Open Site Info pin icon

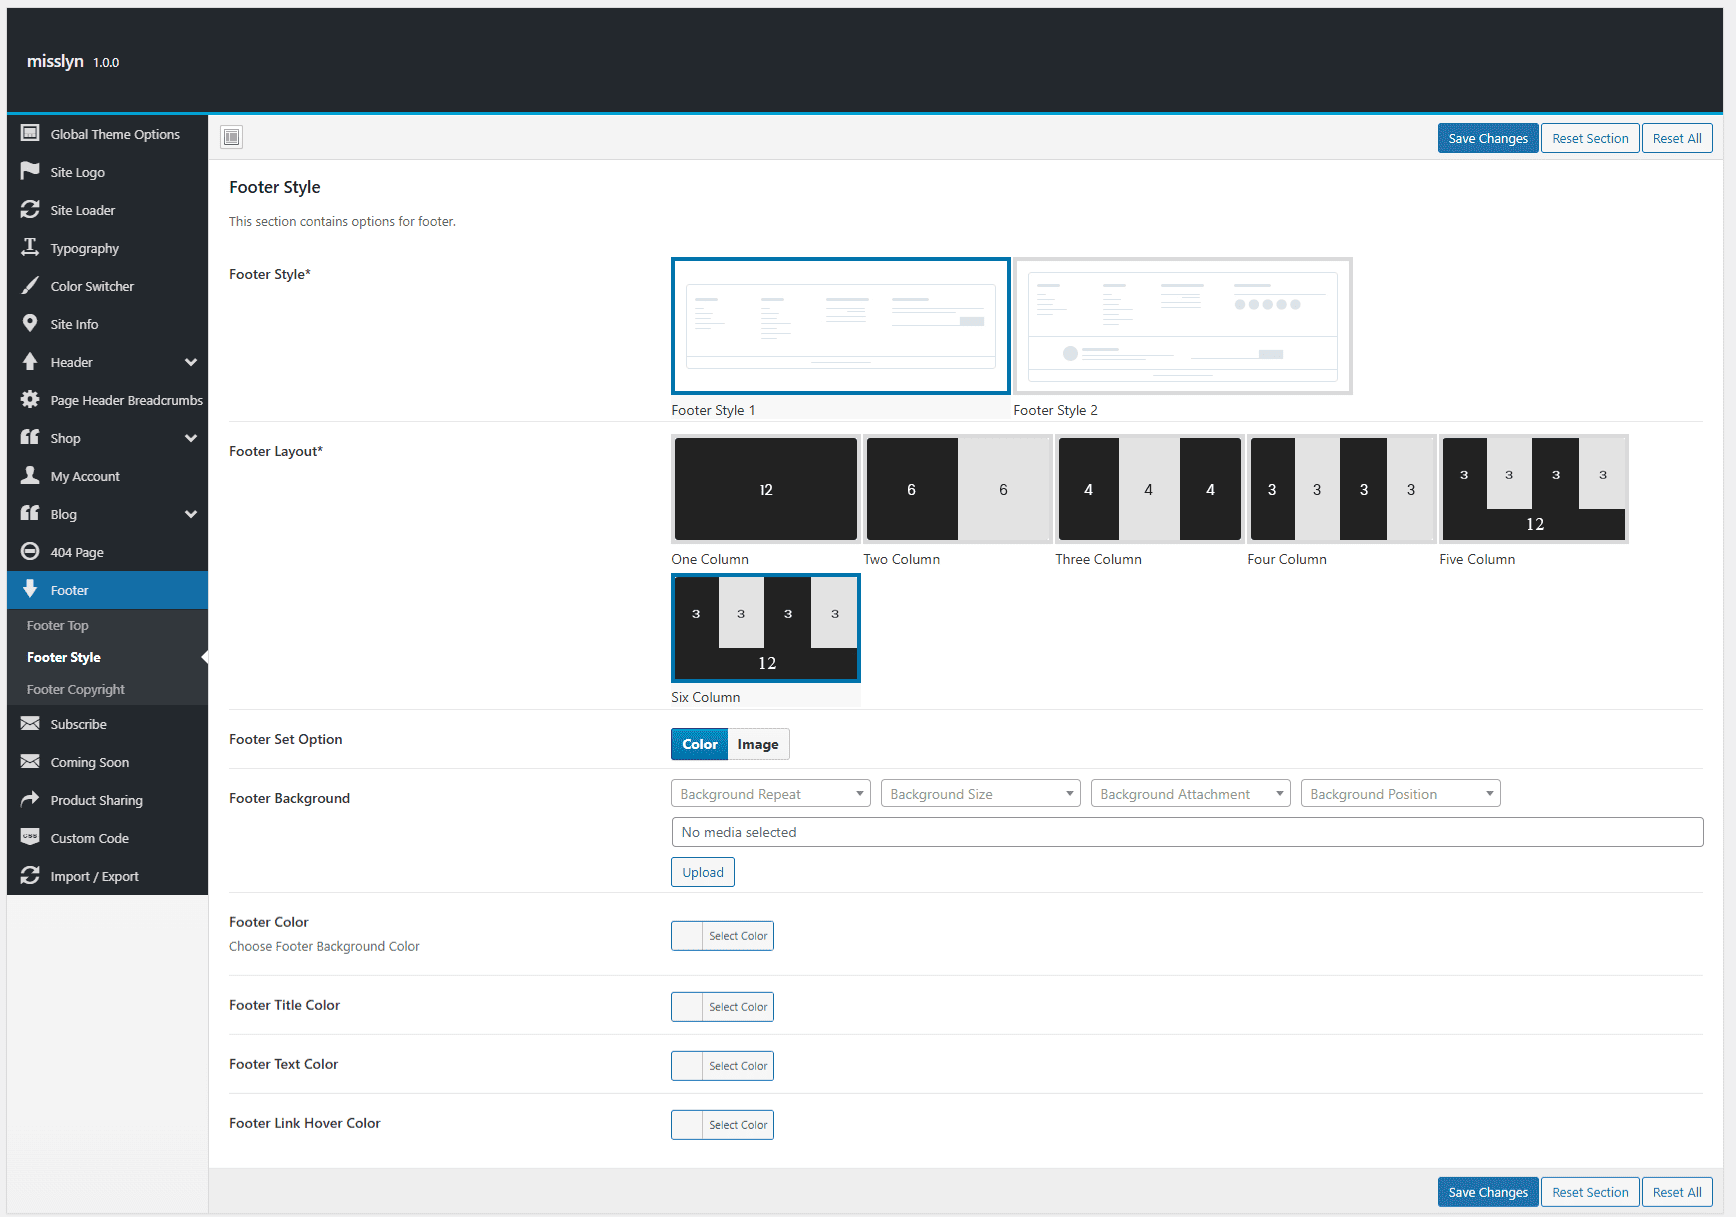30,323
